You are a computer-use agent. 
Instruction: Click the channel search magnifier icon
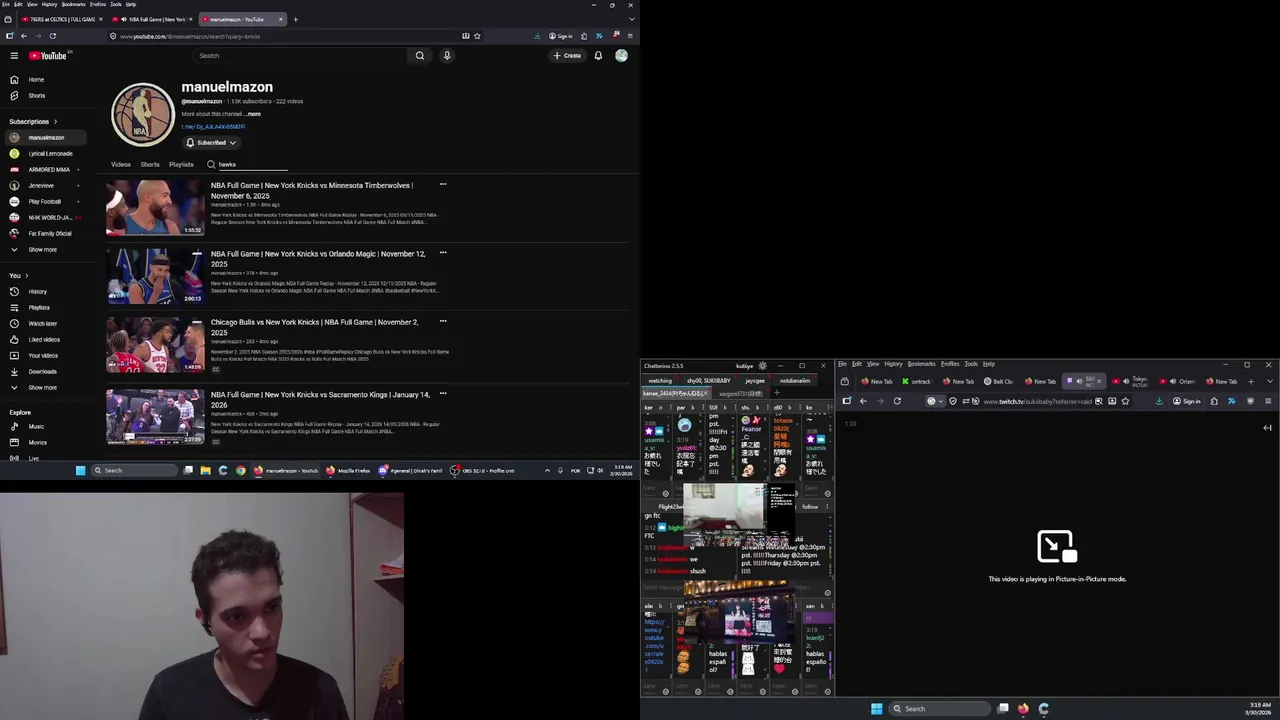(211, 164)
